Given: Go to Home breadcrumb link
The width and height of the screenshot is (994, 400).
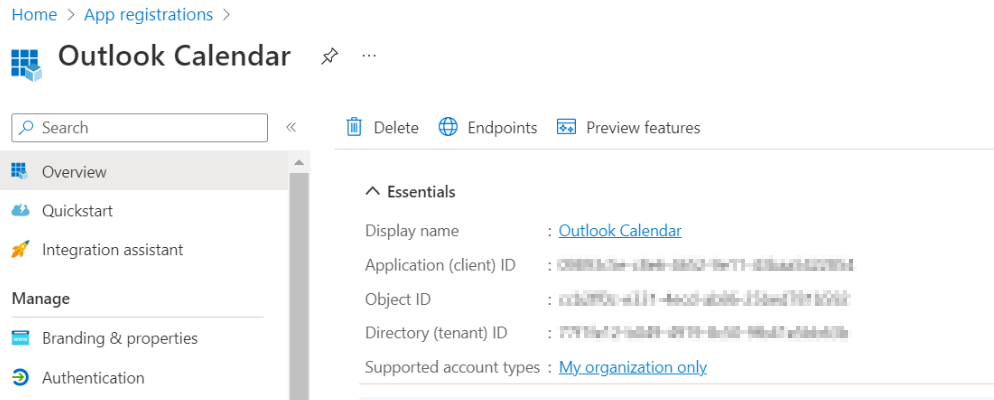Looking at the screenshot, I should point(33,15).
